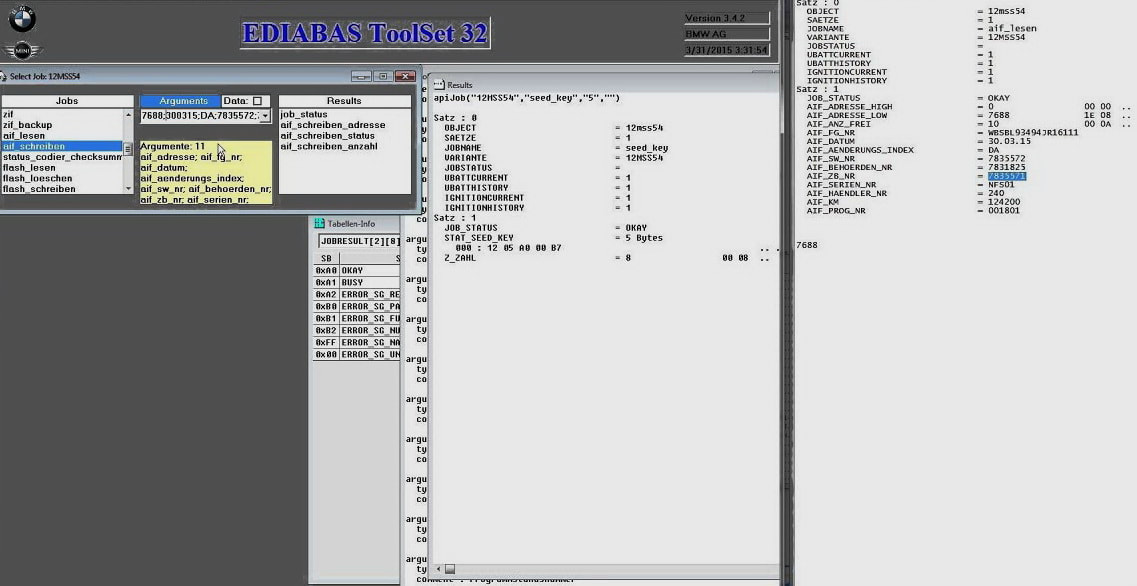Click the Jobs list scroll down arrow
The image size is (1137, 586).
coord(128,189)
